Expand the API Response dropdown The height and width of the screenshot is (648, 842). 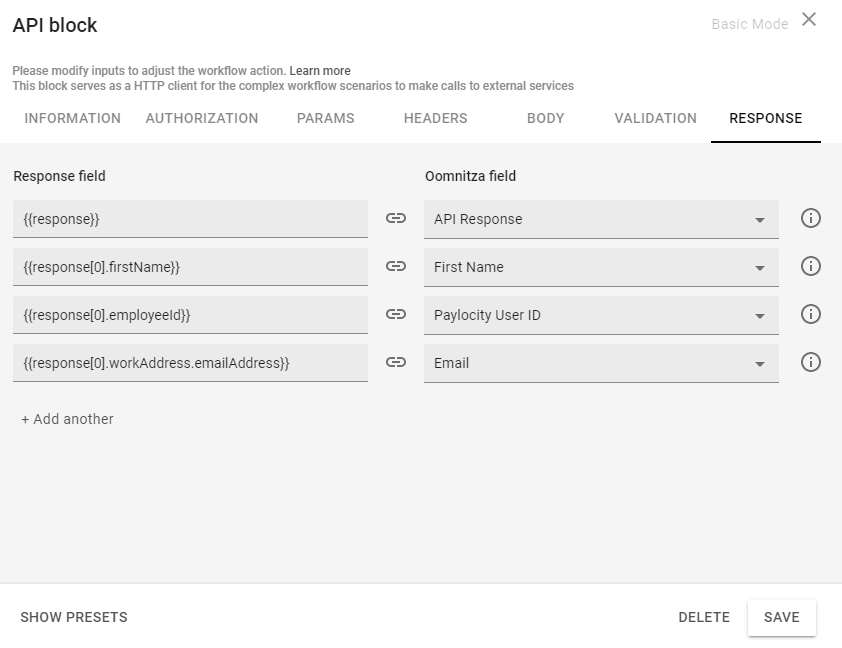coord(600,220)
